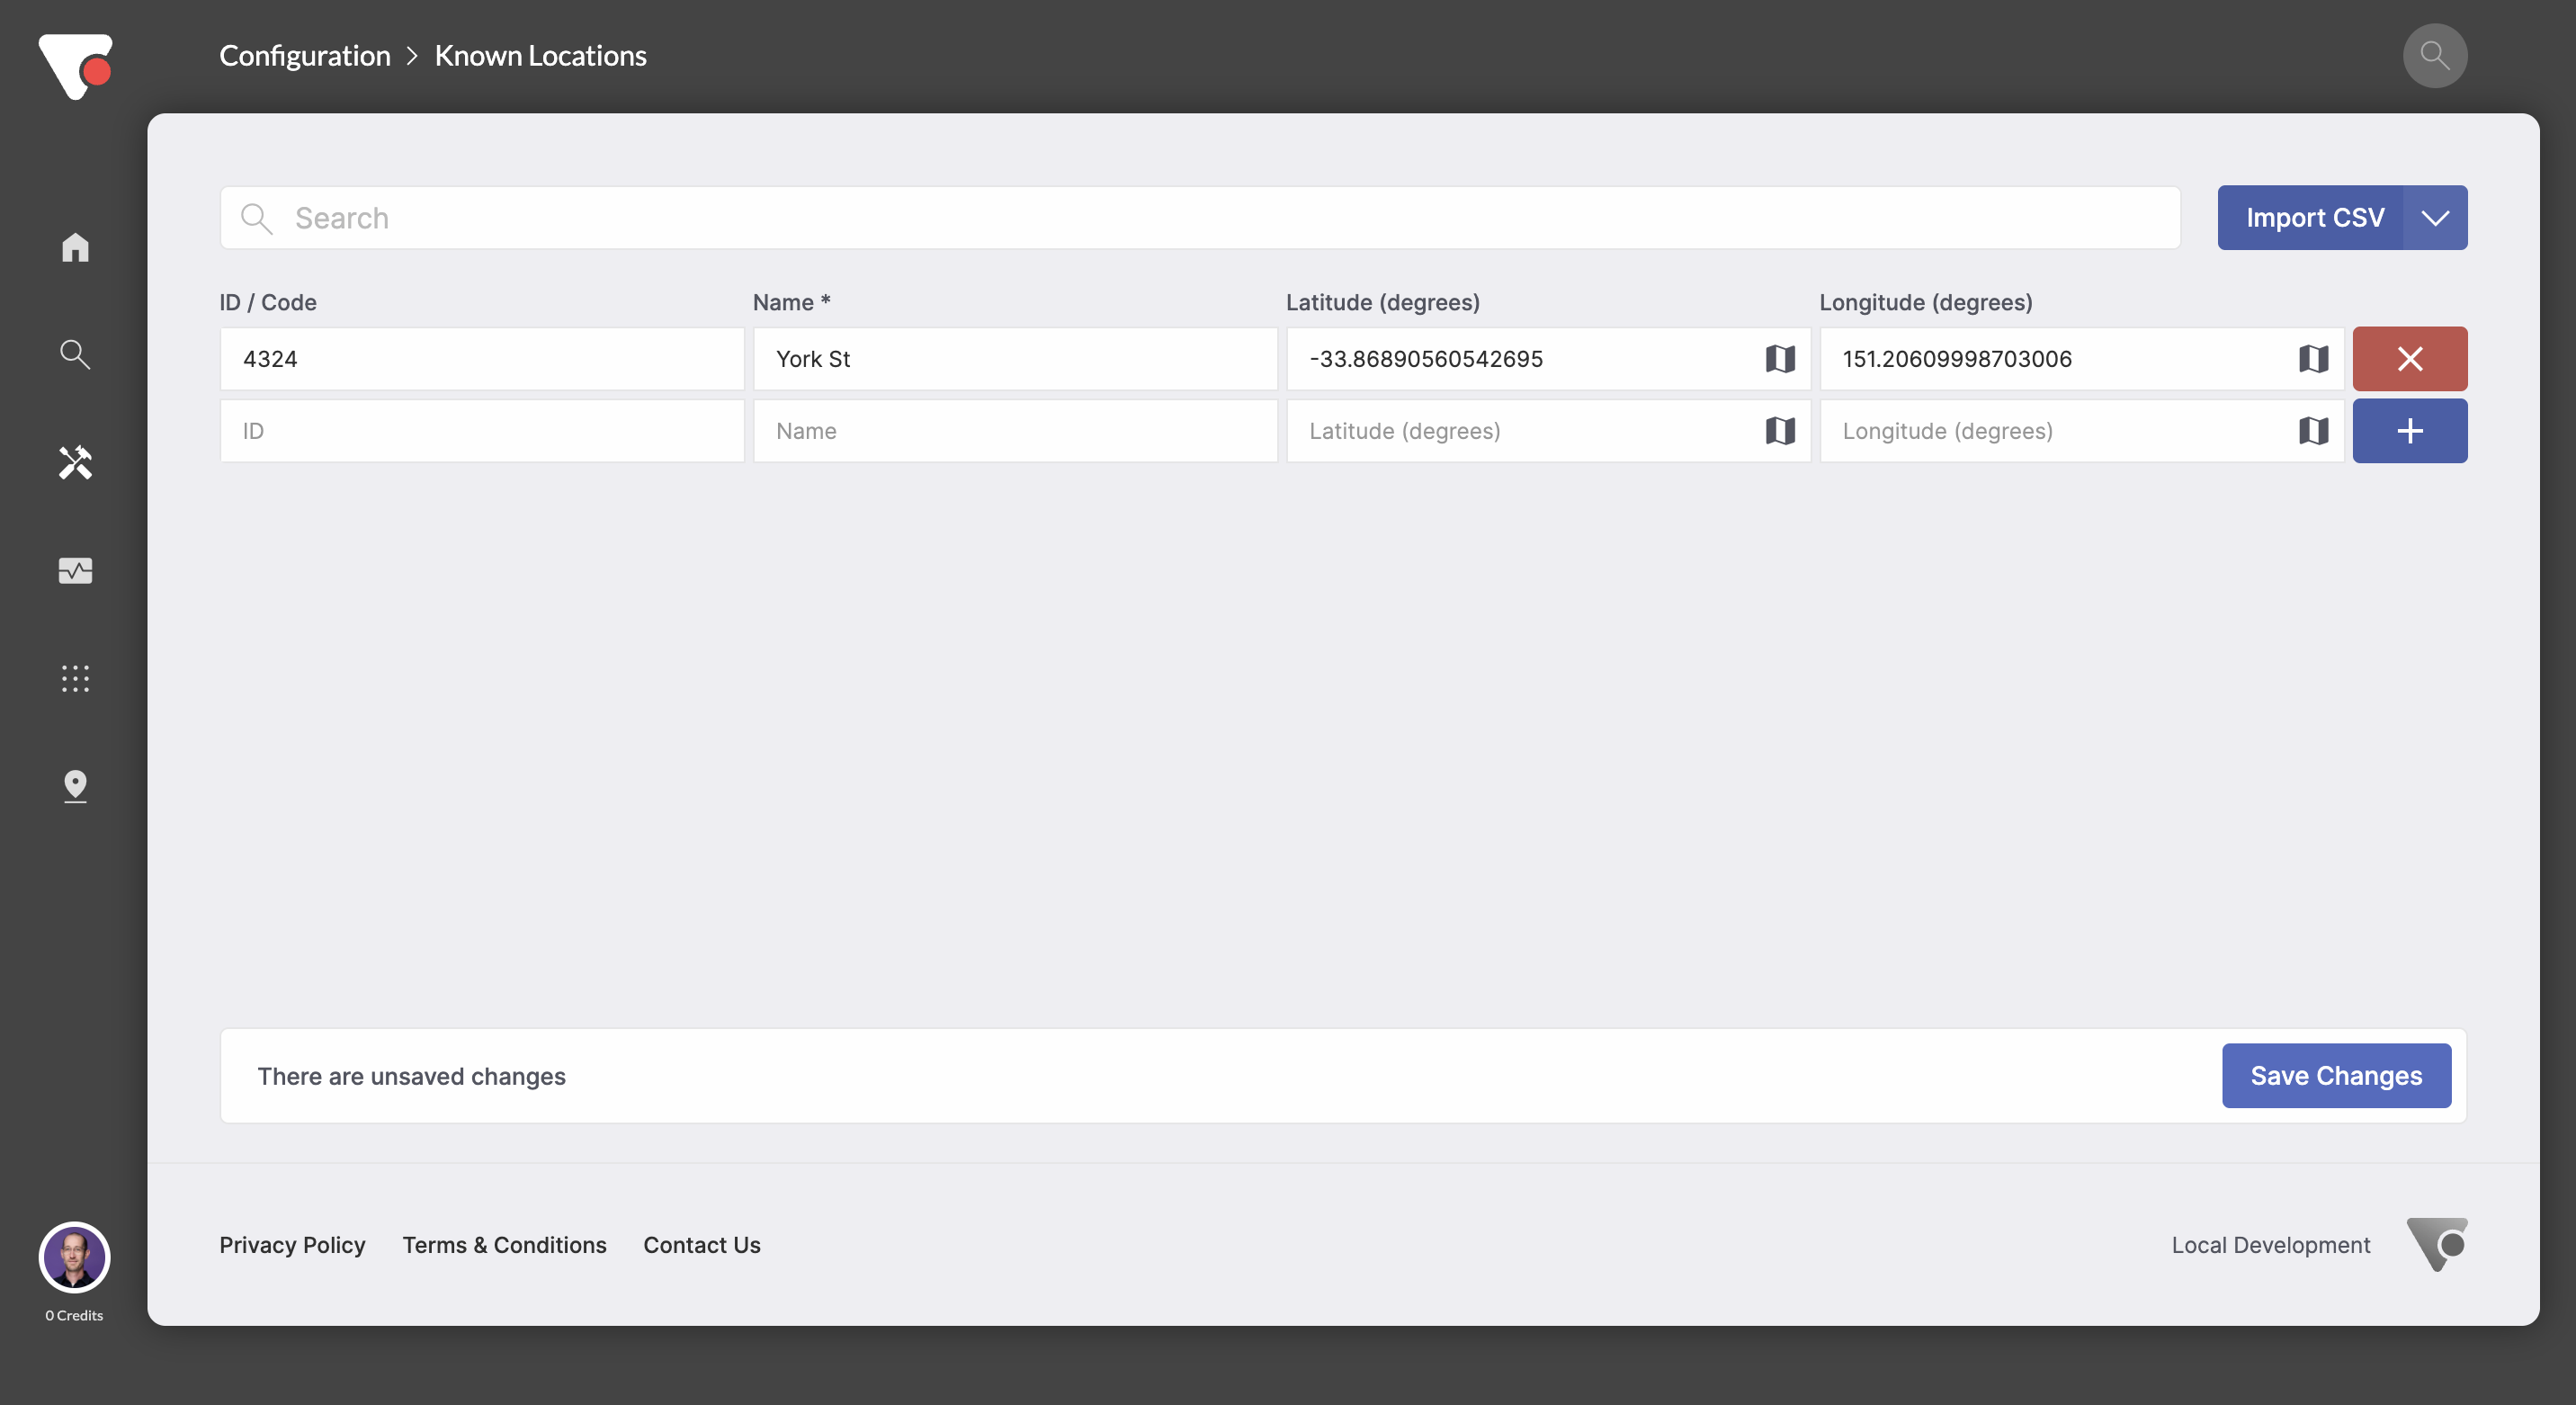Open the Search sidebar magnifier icon
Image resolution: width=2576 pixels, height=1405 pixels.
tap(75, 354)
